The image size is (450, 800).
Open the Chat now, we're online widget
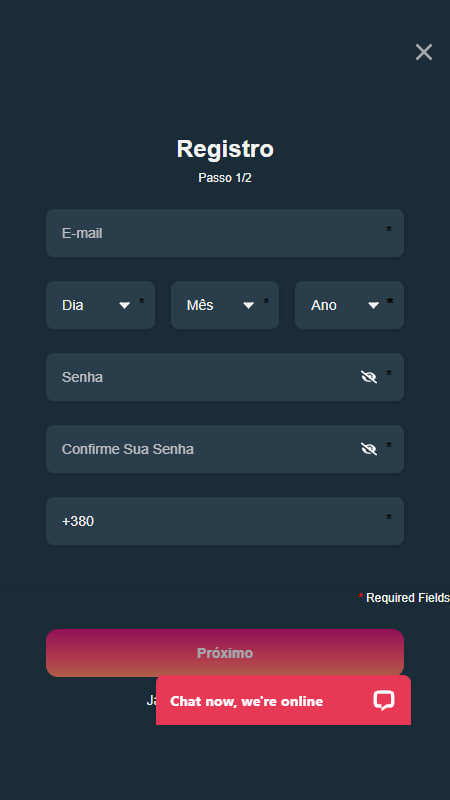click(x=283, y=700)
